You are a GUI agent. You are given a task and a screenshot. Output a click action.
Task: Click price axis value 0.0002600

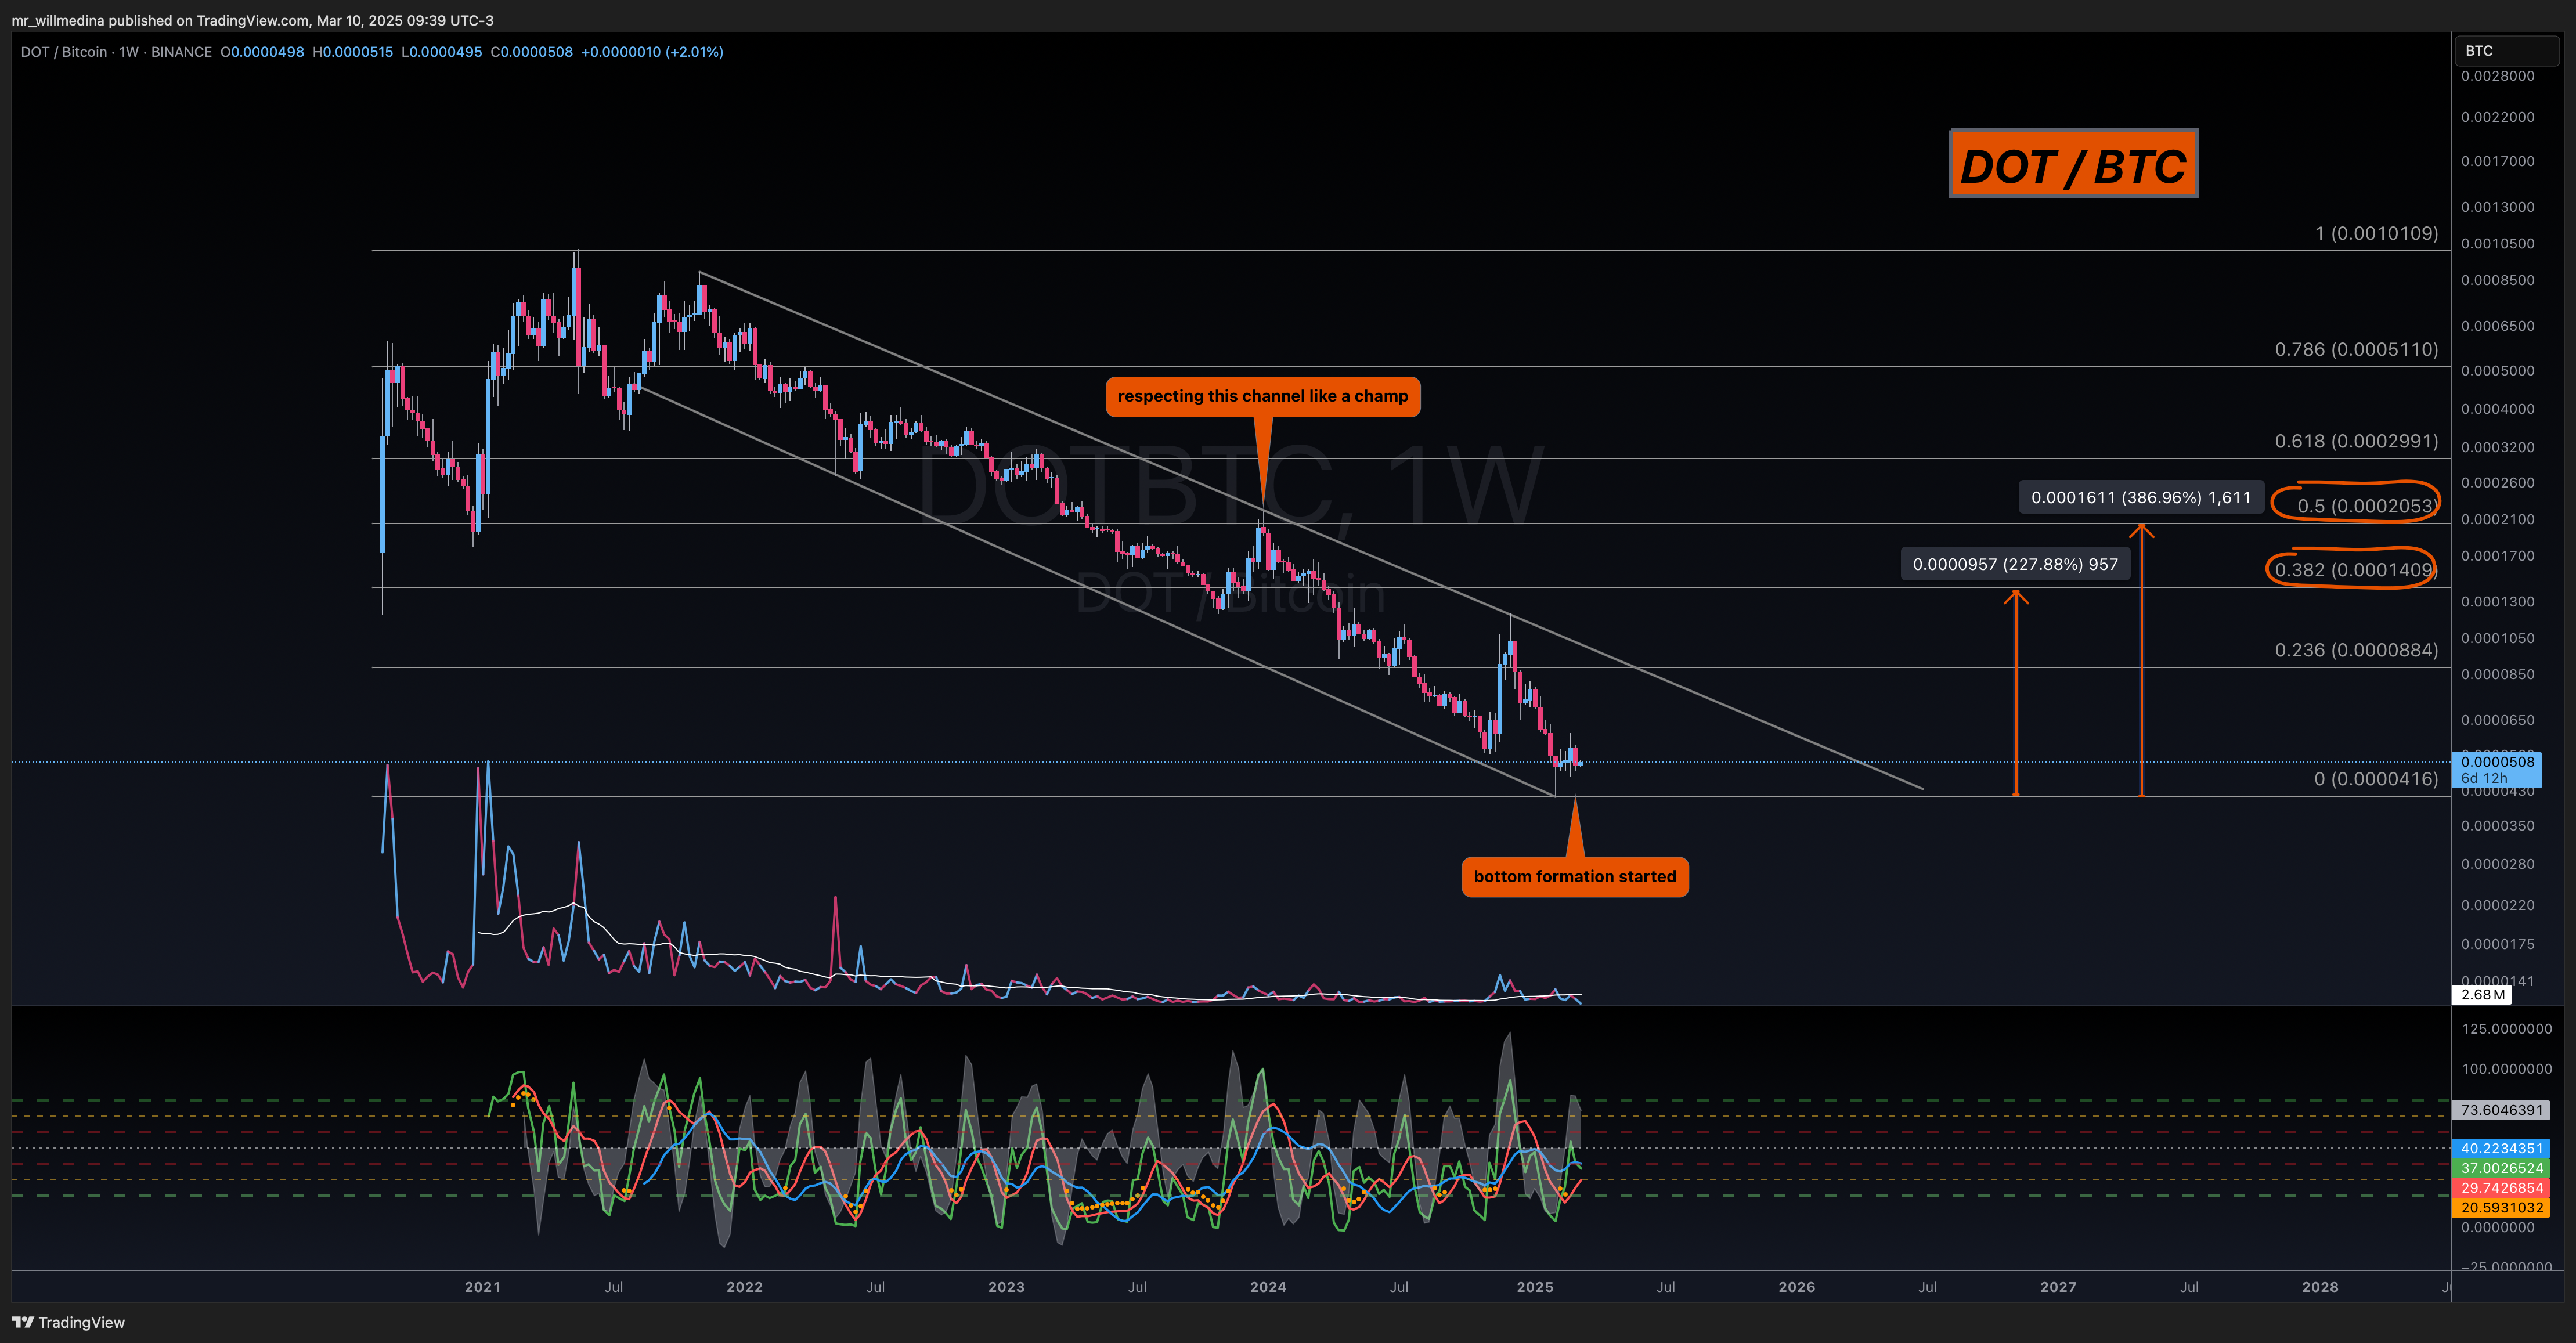pyautogui.click(x=2497, y=483)
